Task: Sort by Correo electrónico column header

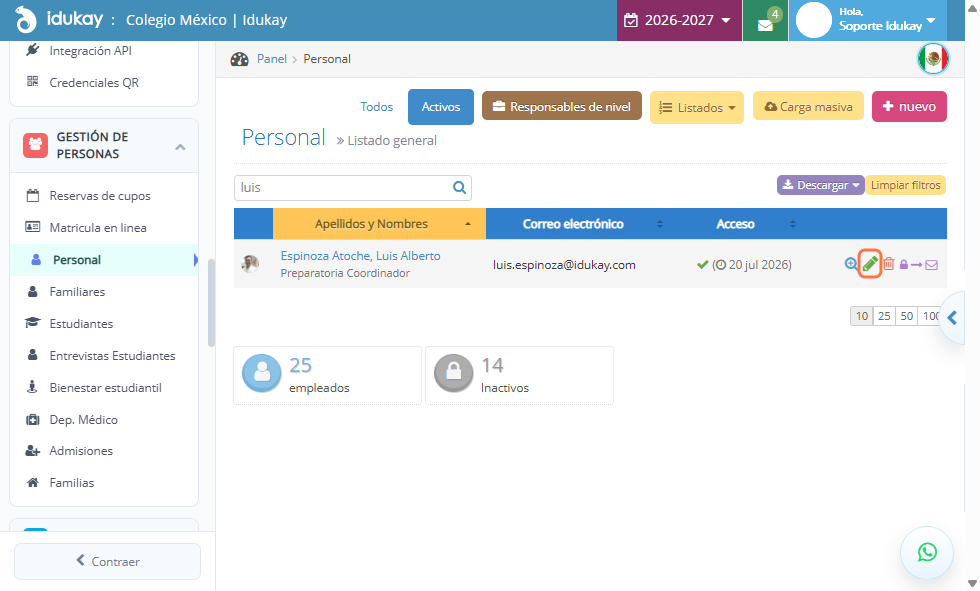Action: click(x=573, y=224)
